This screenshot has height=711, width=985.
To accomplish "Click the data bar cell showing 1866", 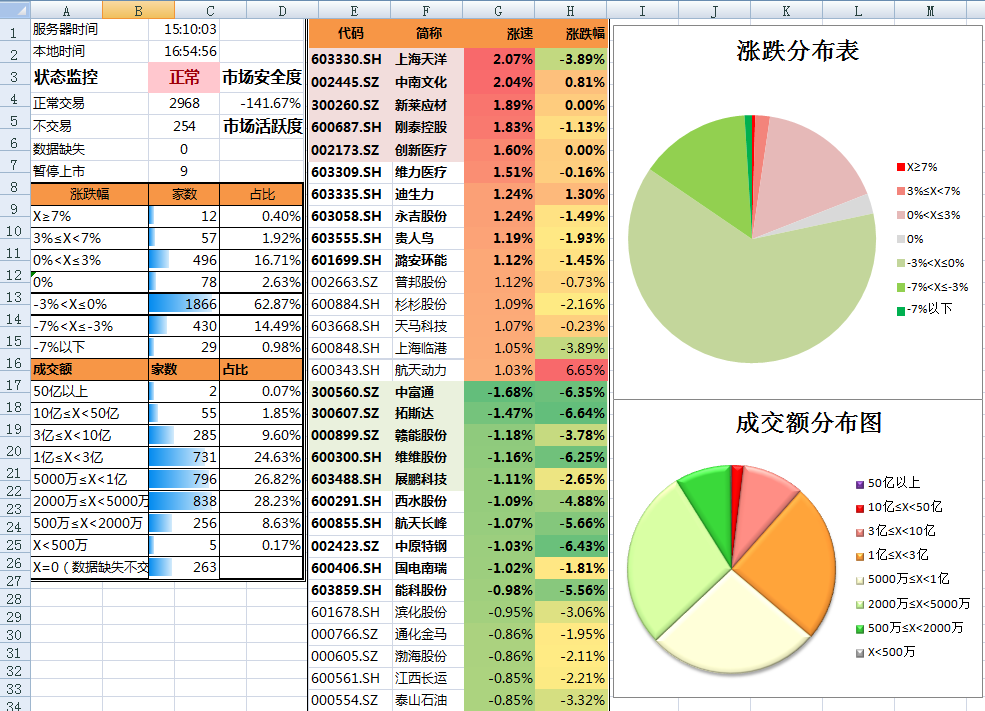I will (x=182, y=306).
